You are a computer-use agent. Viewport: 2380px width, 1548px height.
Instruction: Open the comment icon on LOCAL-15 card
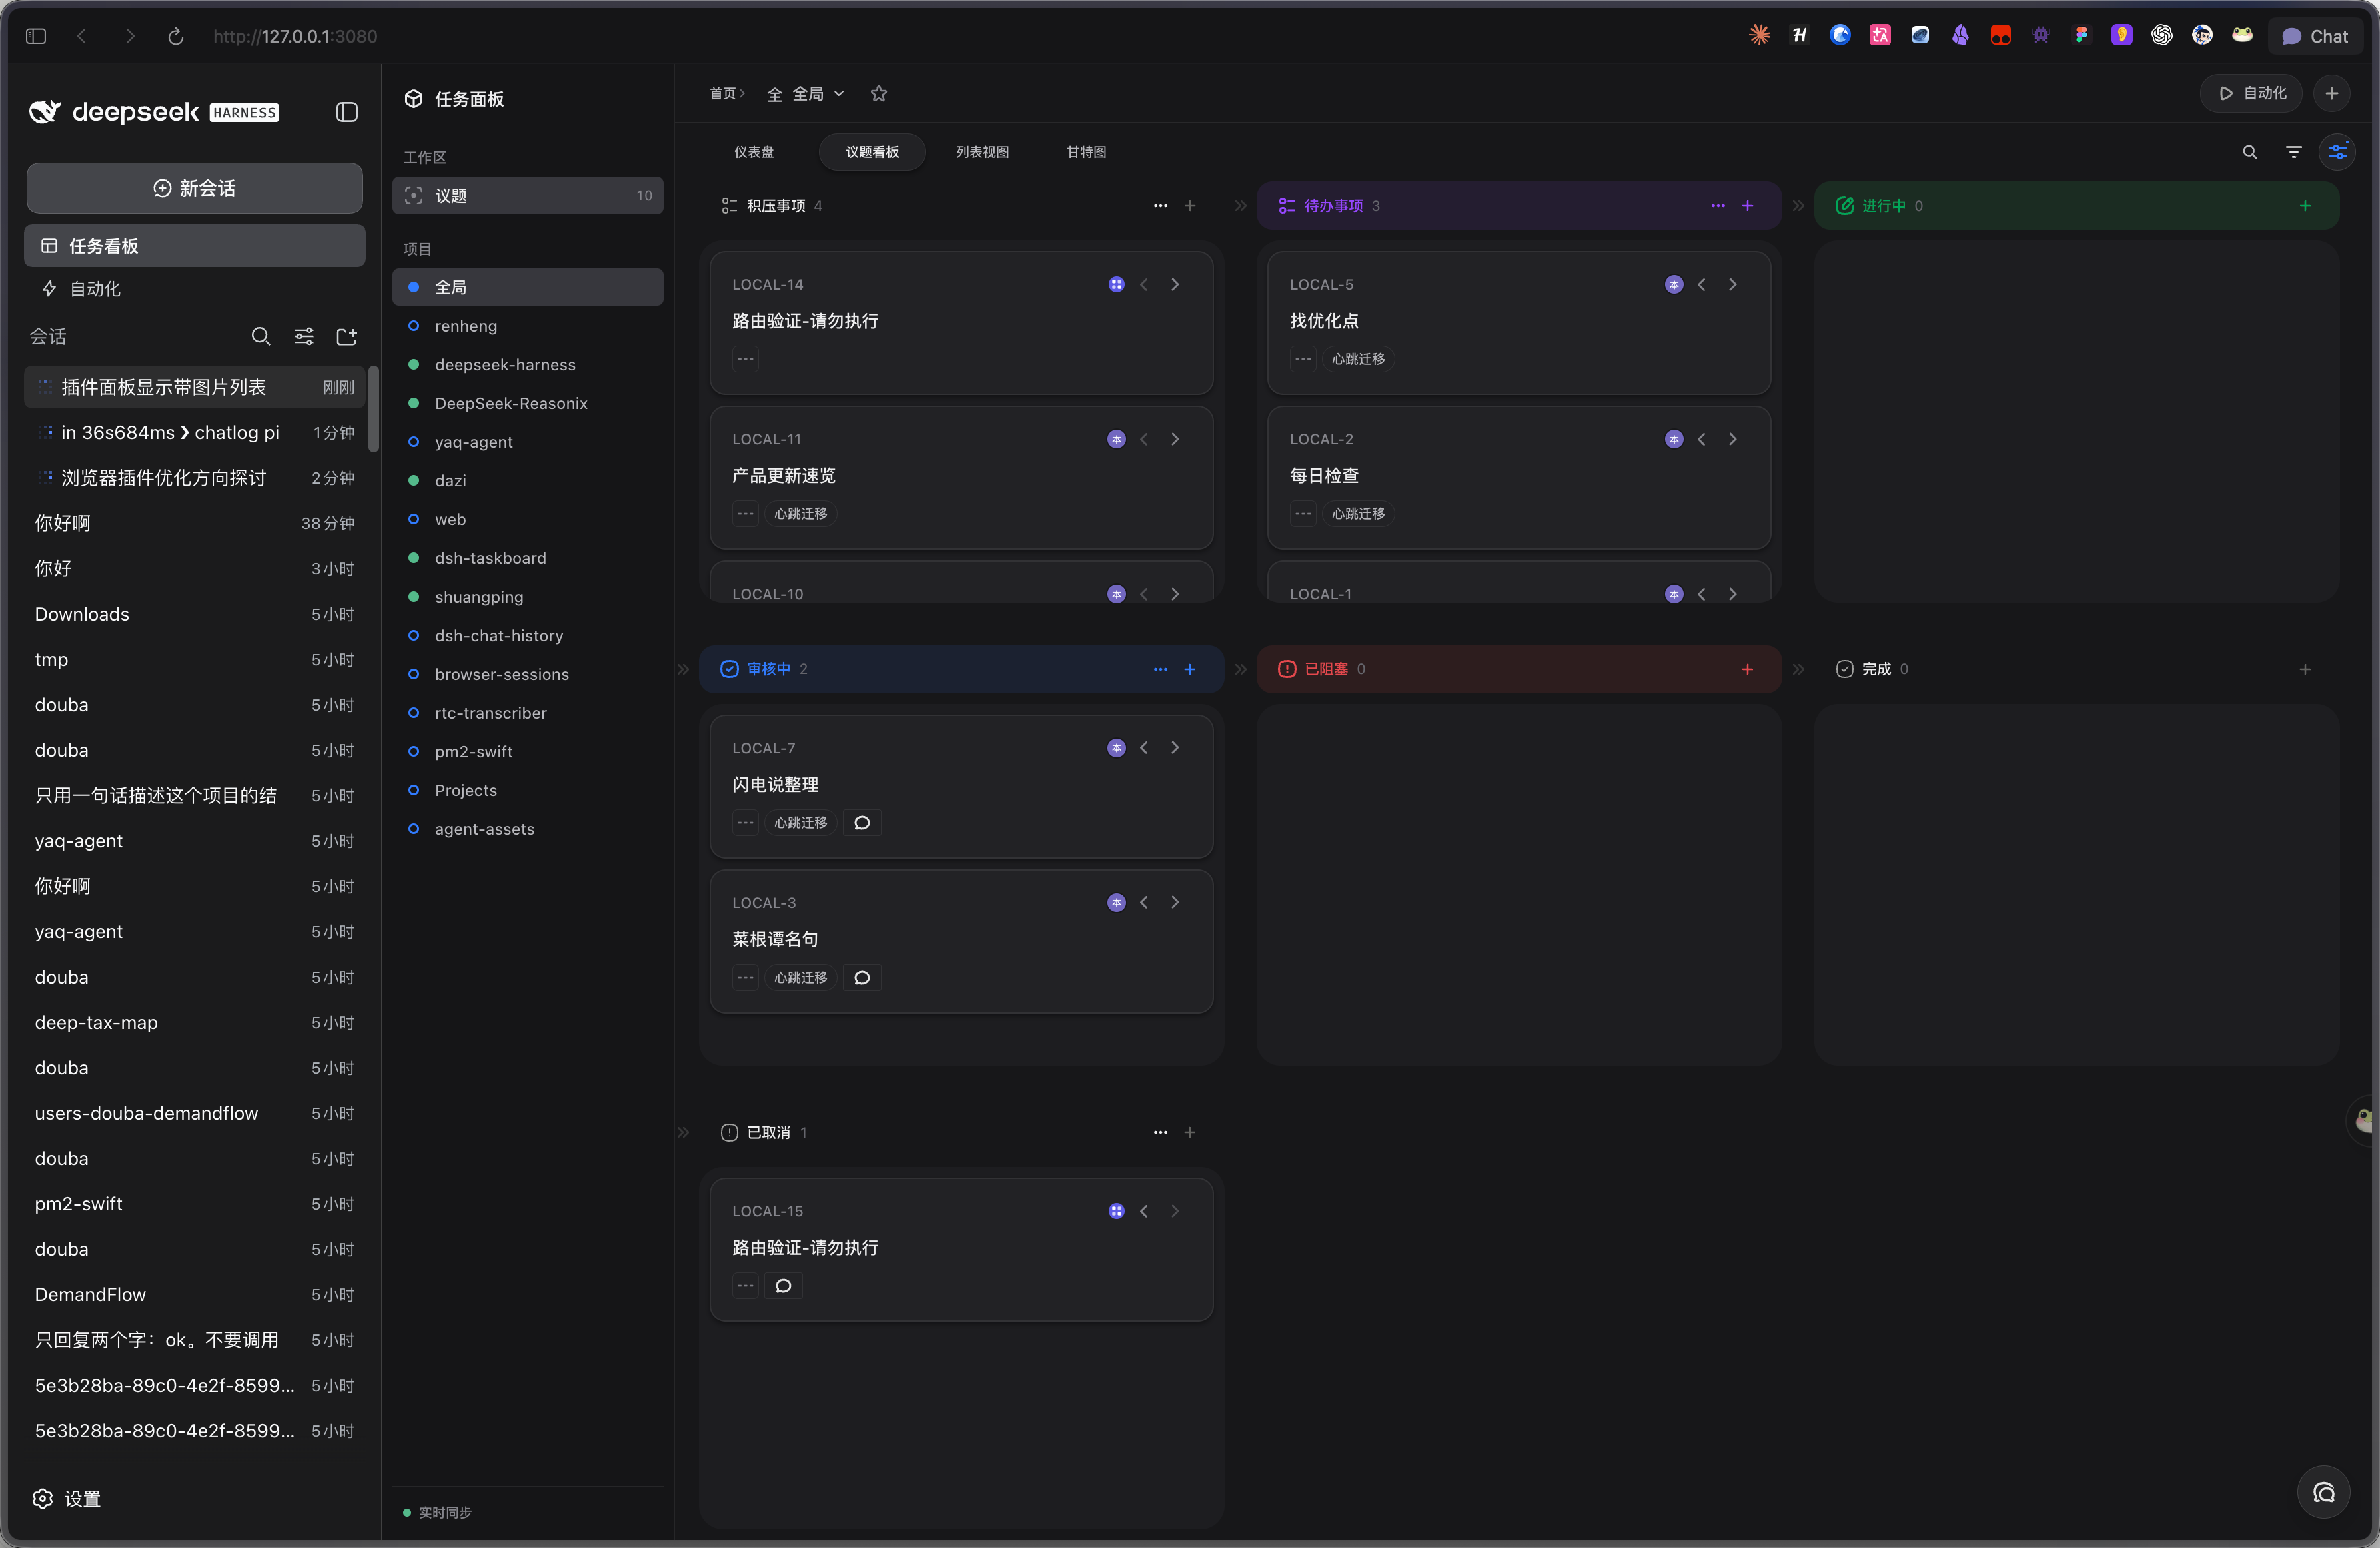click(x=784, y=1285)
